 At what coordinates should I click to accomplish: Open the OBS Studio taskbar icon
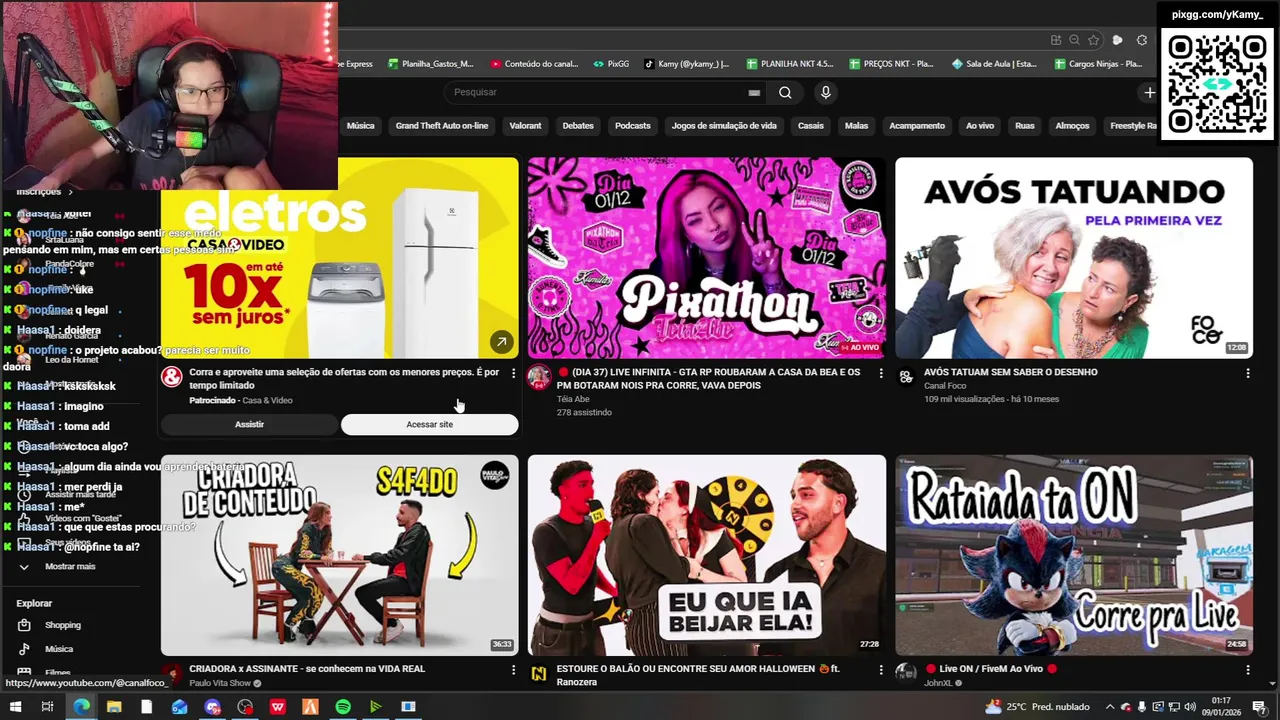tap(245, 707)
